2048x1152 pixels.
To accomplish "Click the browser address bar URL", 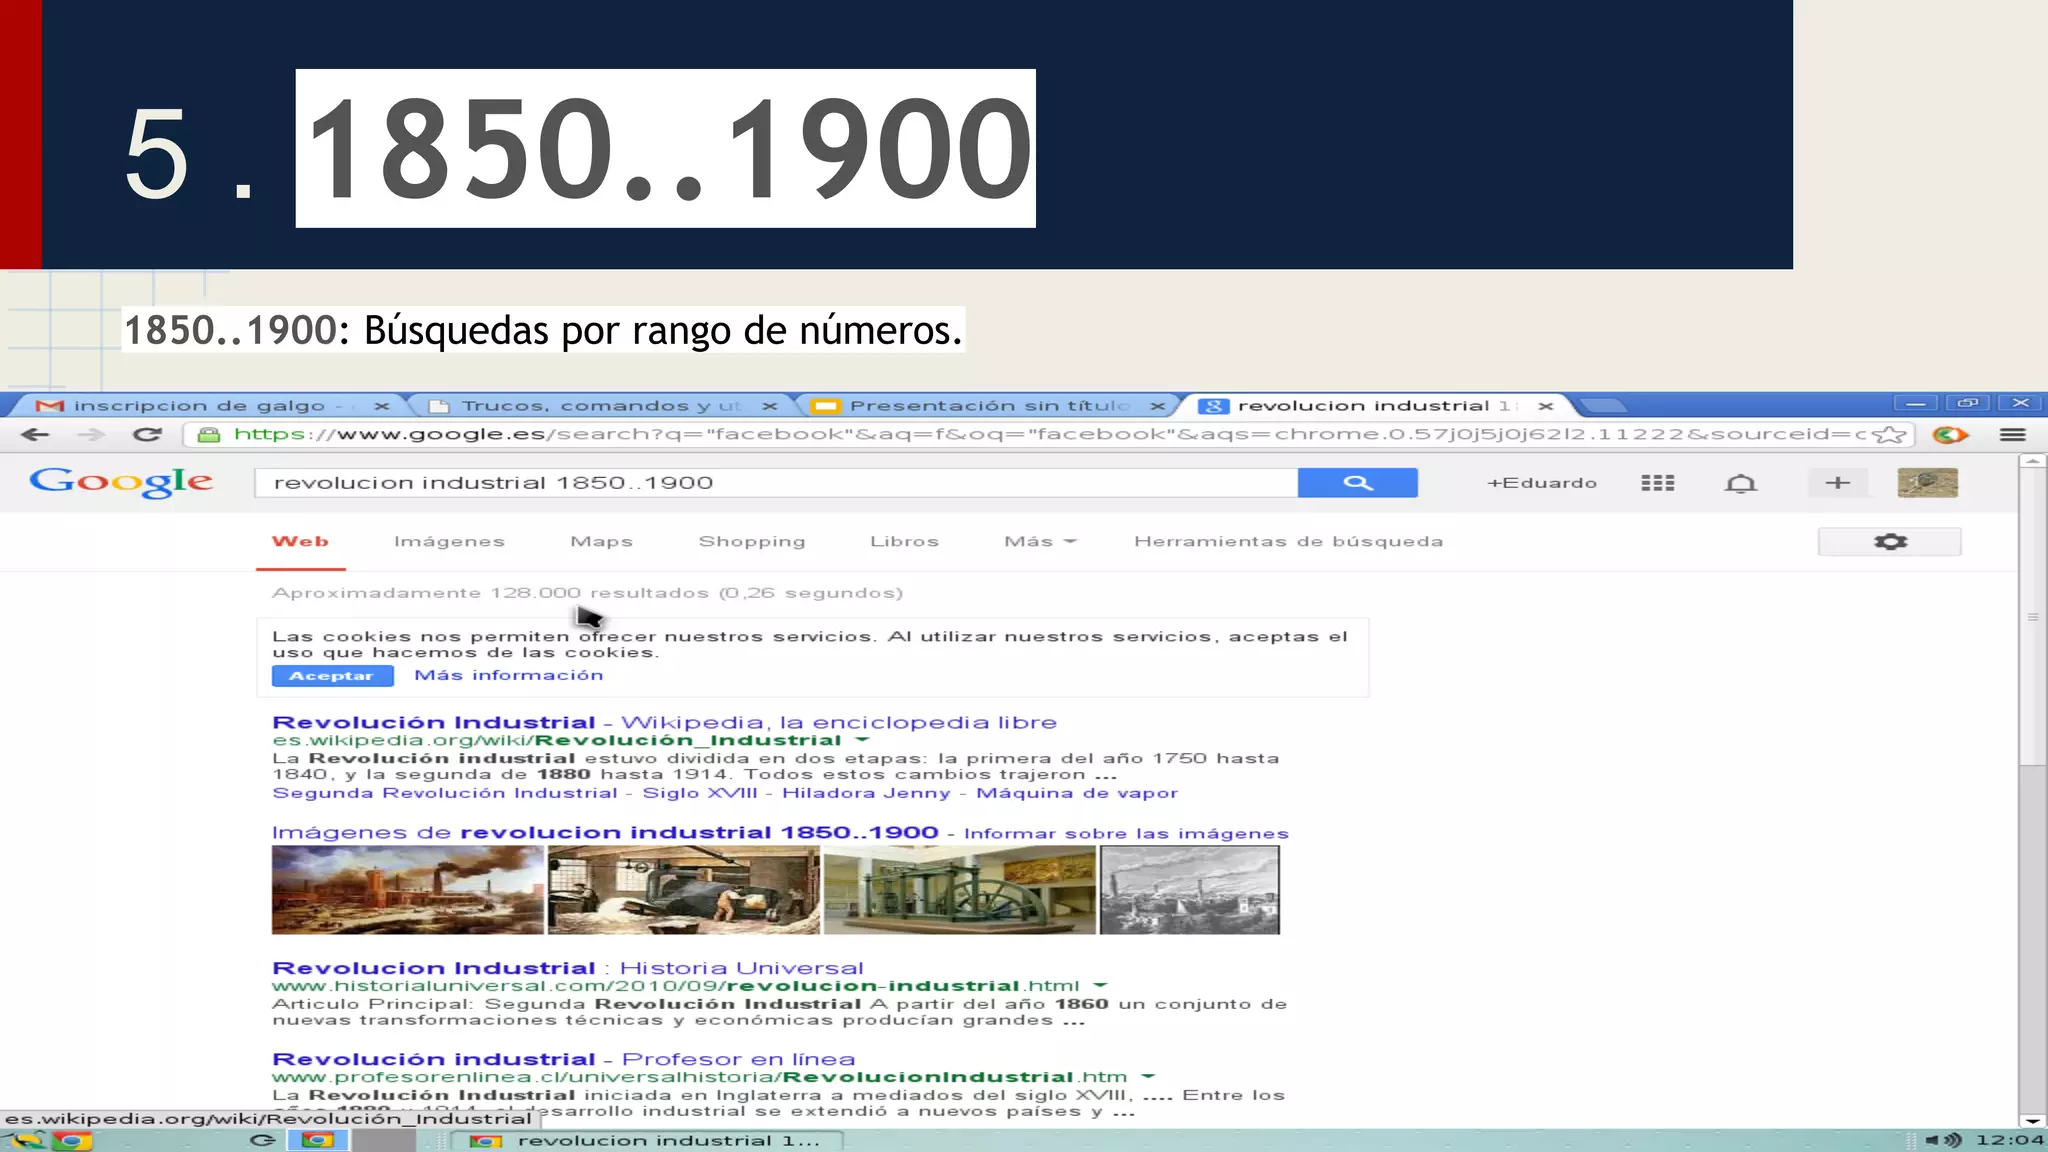I will 1050,434.
